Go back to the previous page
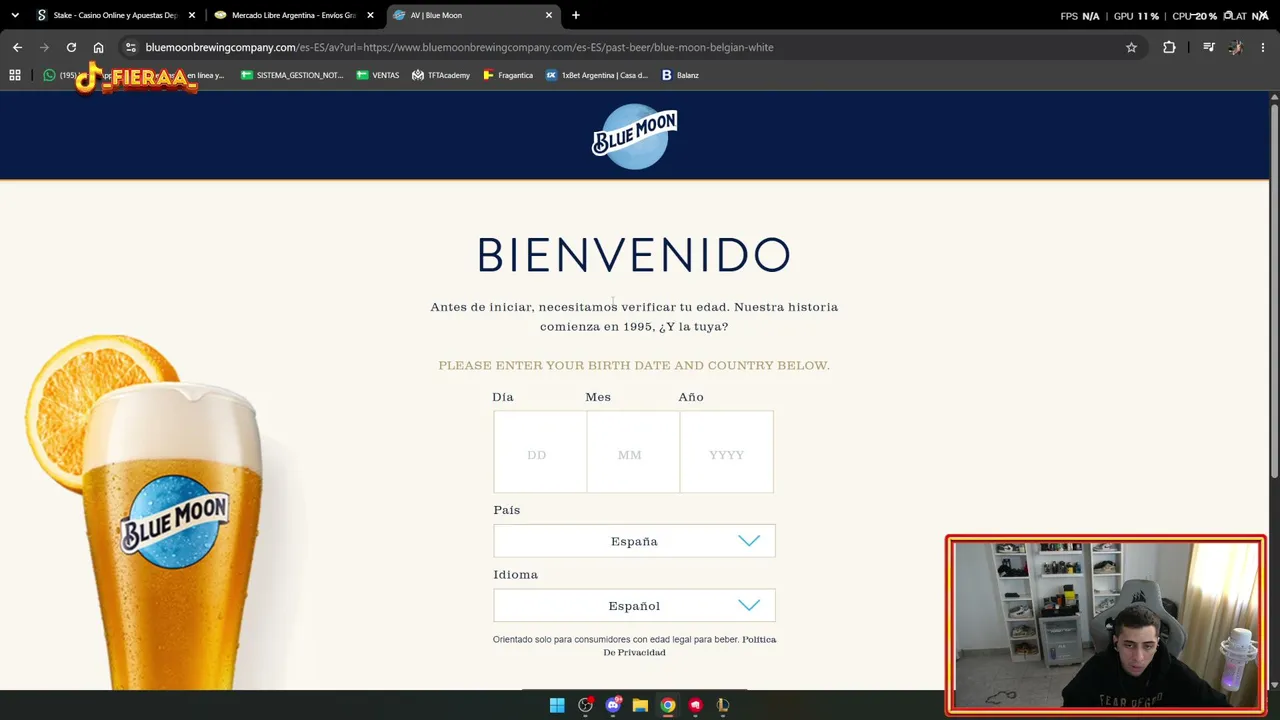Viewport: 1280px width, 720px height. click(x=17, y=47)
